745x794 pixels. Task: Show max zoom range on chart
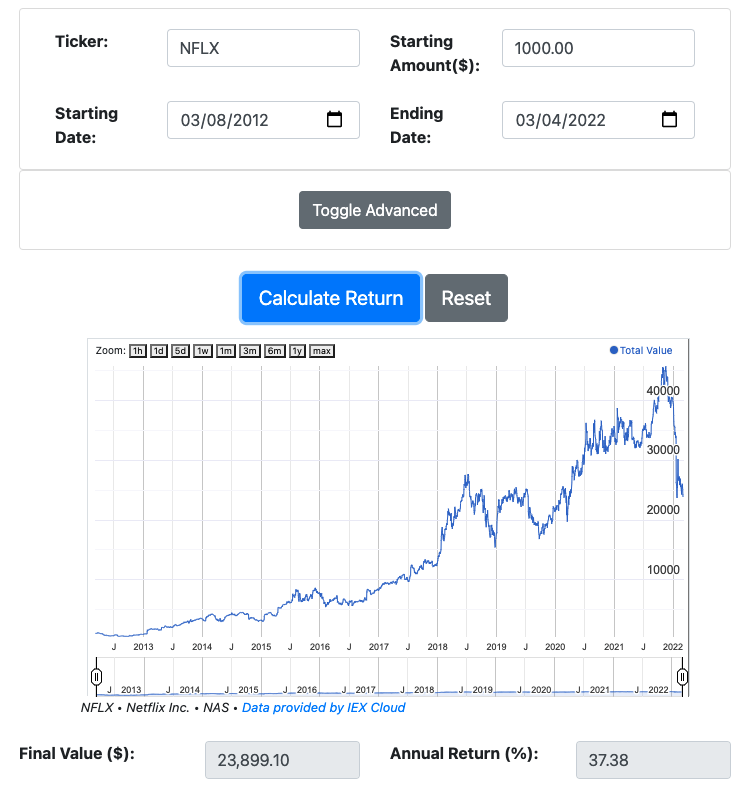tap(322, 351)
